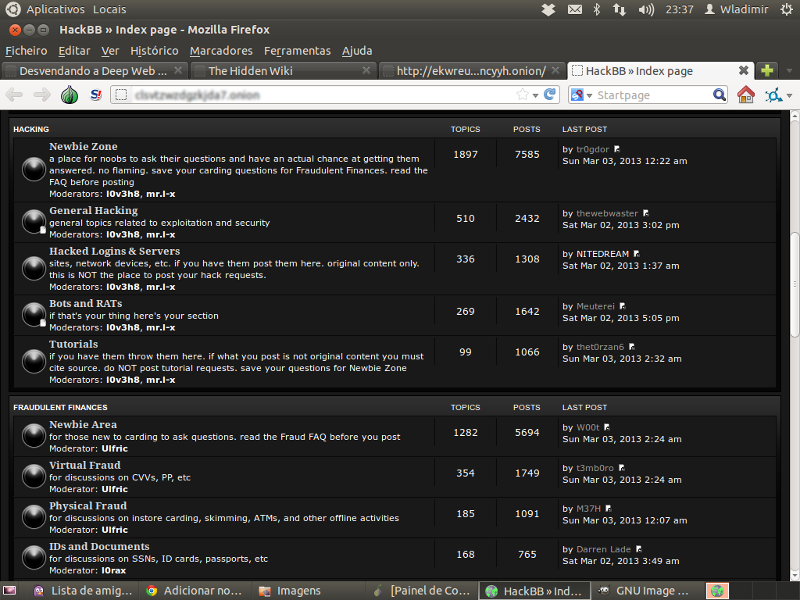Open the Tutorials forum link
Image resolution: width=800 pixels, height=600 pixels.
pyautogui.click(x=73, y=344)
